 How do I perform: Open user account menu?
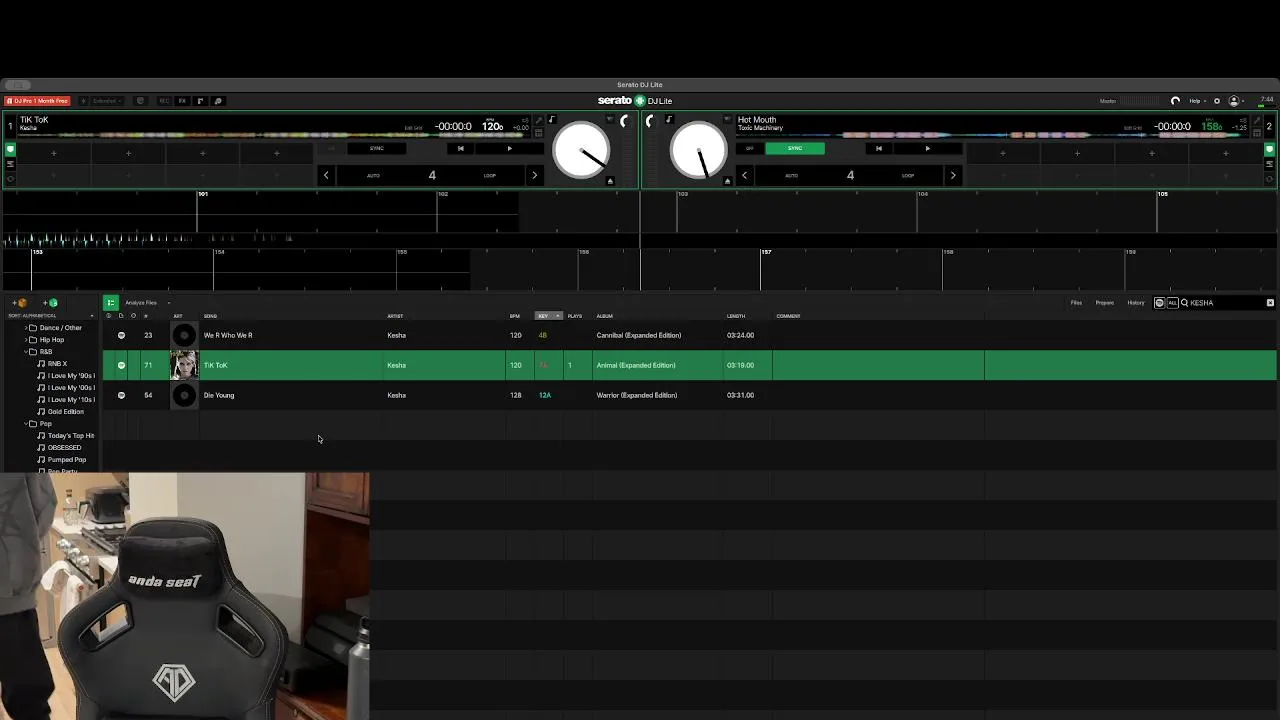click(1236, 101)
